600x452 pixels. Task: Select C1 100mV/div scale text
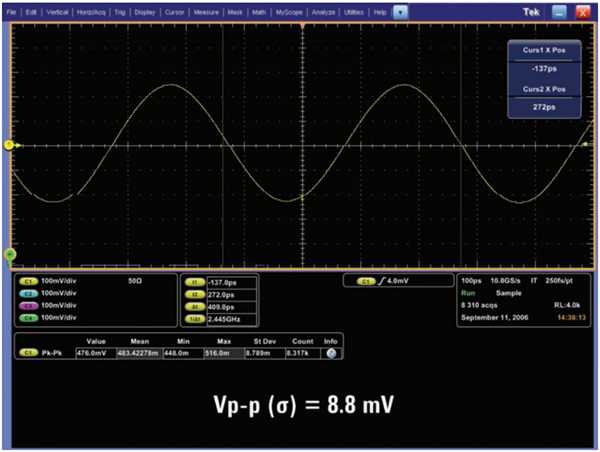59,281
